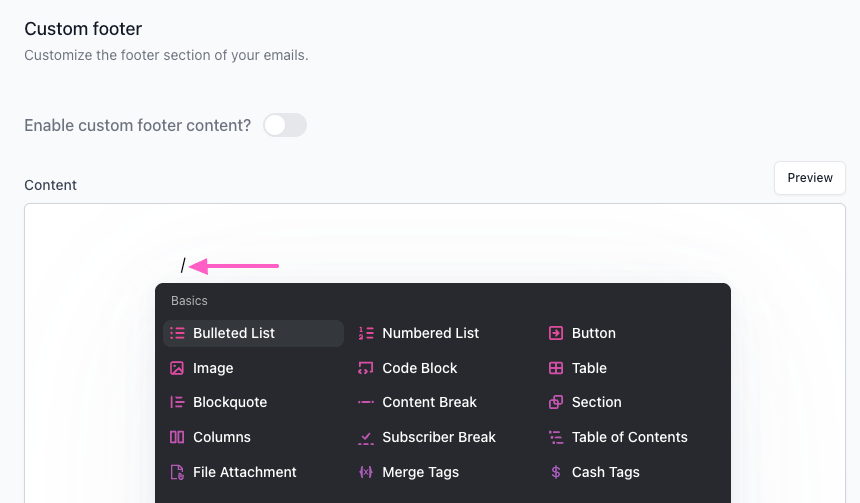Image resolution: width=860 pixels, height=503 pixels.
Task: Insert a Table of Contents
Action: 629,437
